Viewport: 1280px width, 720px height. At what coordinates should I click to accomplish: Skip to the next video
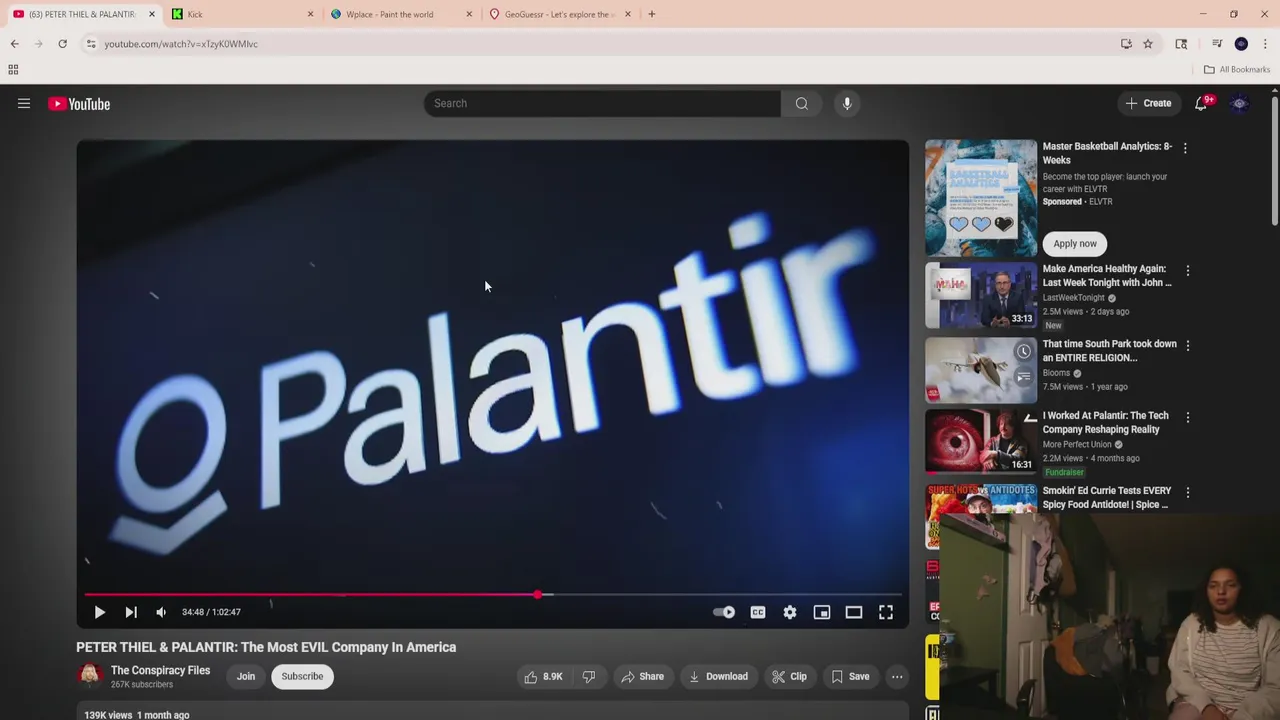click(131, 612)
